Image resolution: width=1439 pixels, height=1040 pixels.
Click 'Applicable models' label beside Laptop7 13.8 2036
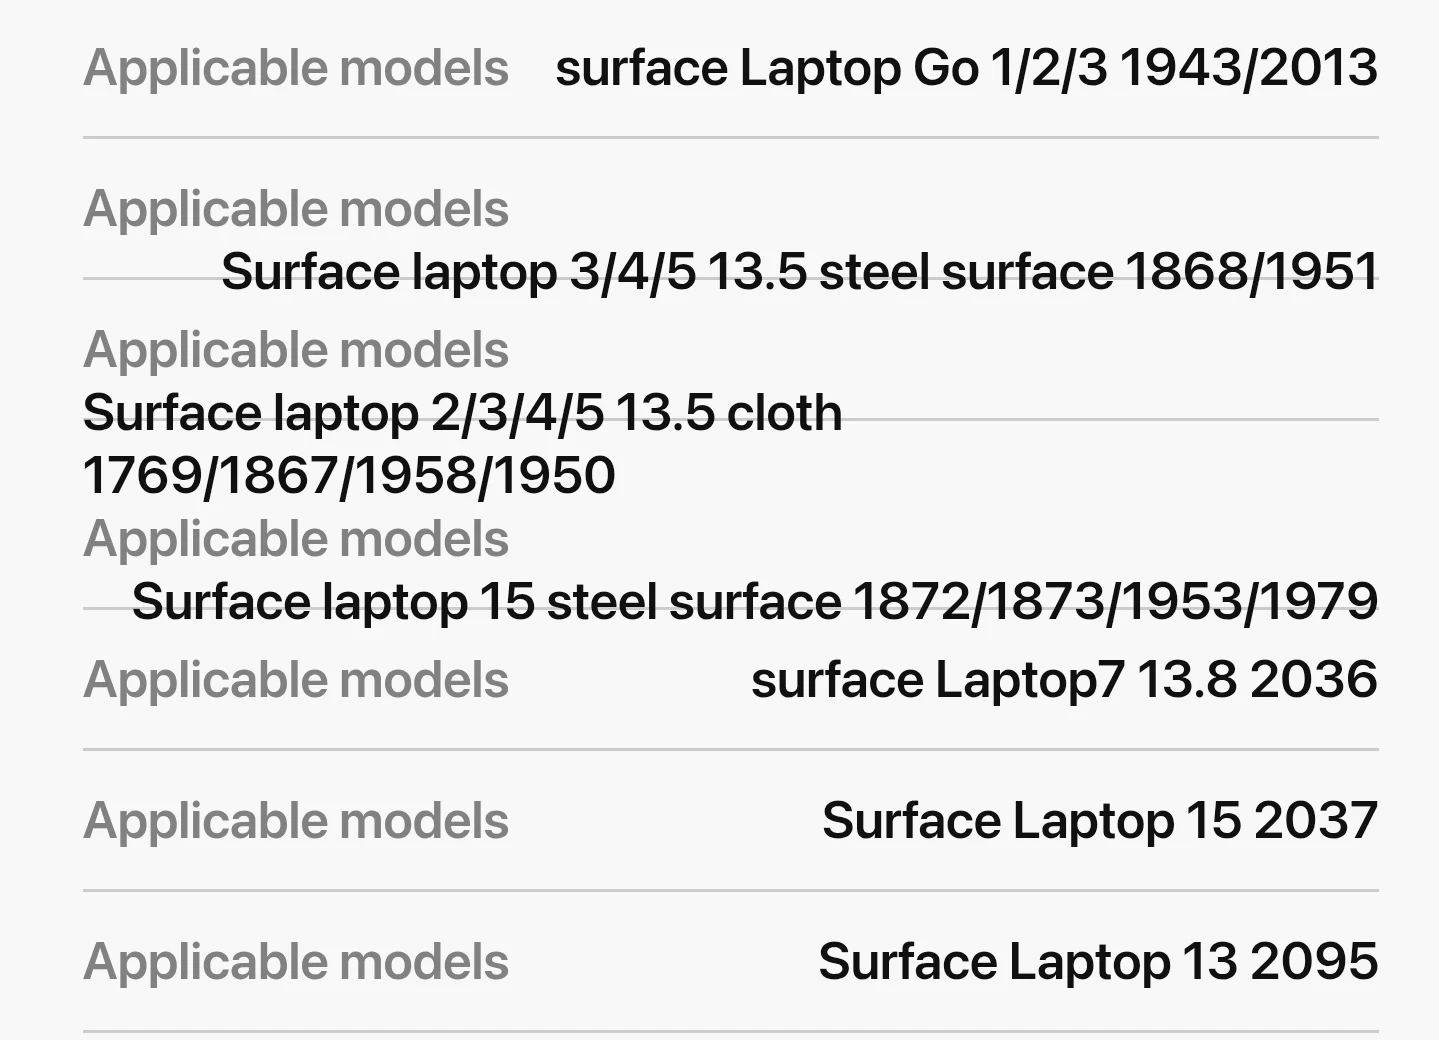(x=296, y=680)
